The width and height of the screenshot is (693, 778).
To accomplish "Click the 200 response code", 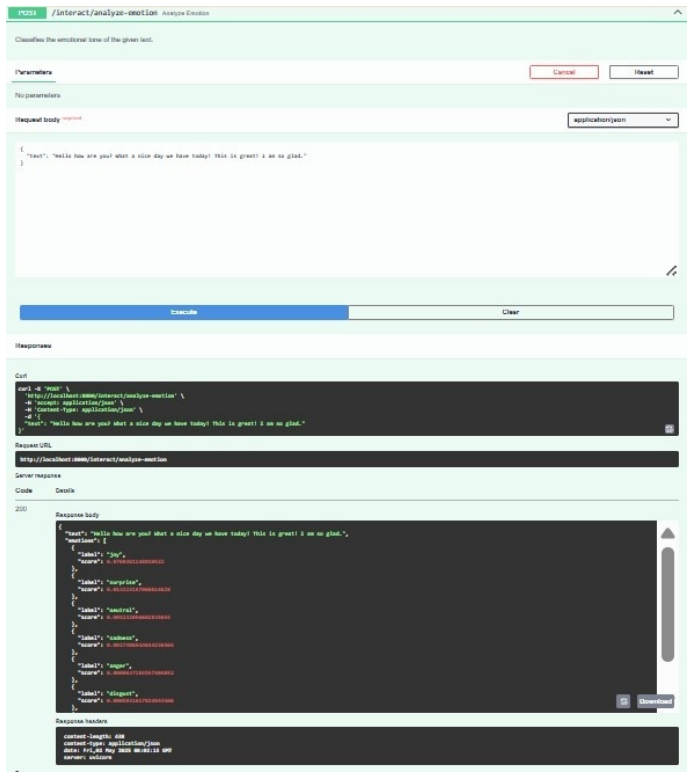I will [21, 509].
